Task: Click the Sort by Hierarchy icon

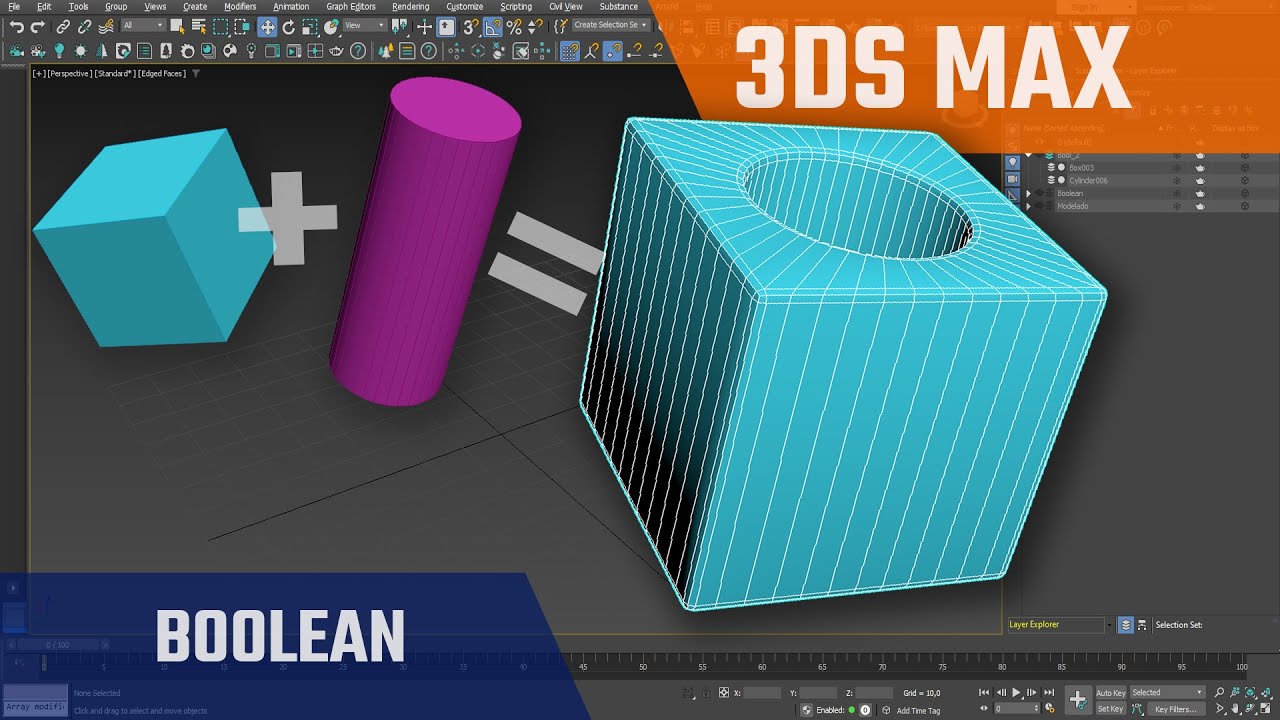Action: [1142, 625]
